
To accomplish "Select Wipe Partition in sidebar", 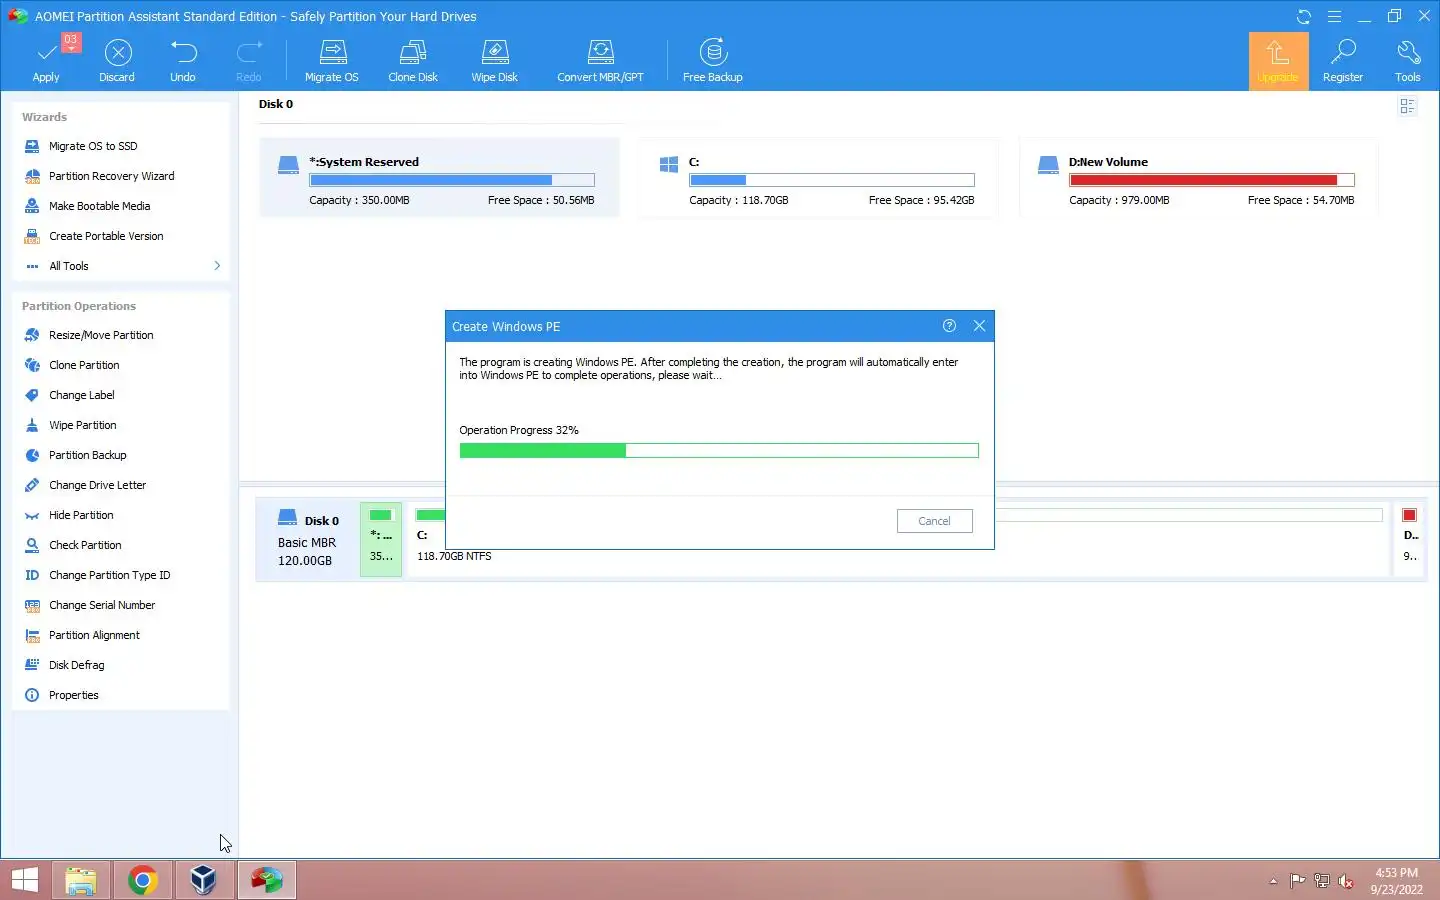I will coord(82,425).
